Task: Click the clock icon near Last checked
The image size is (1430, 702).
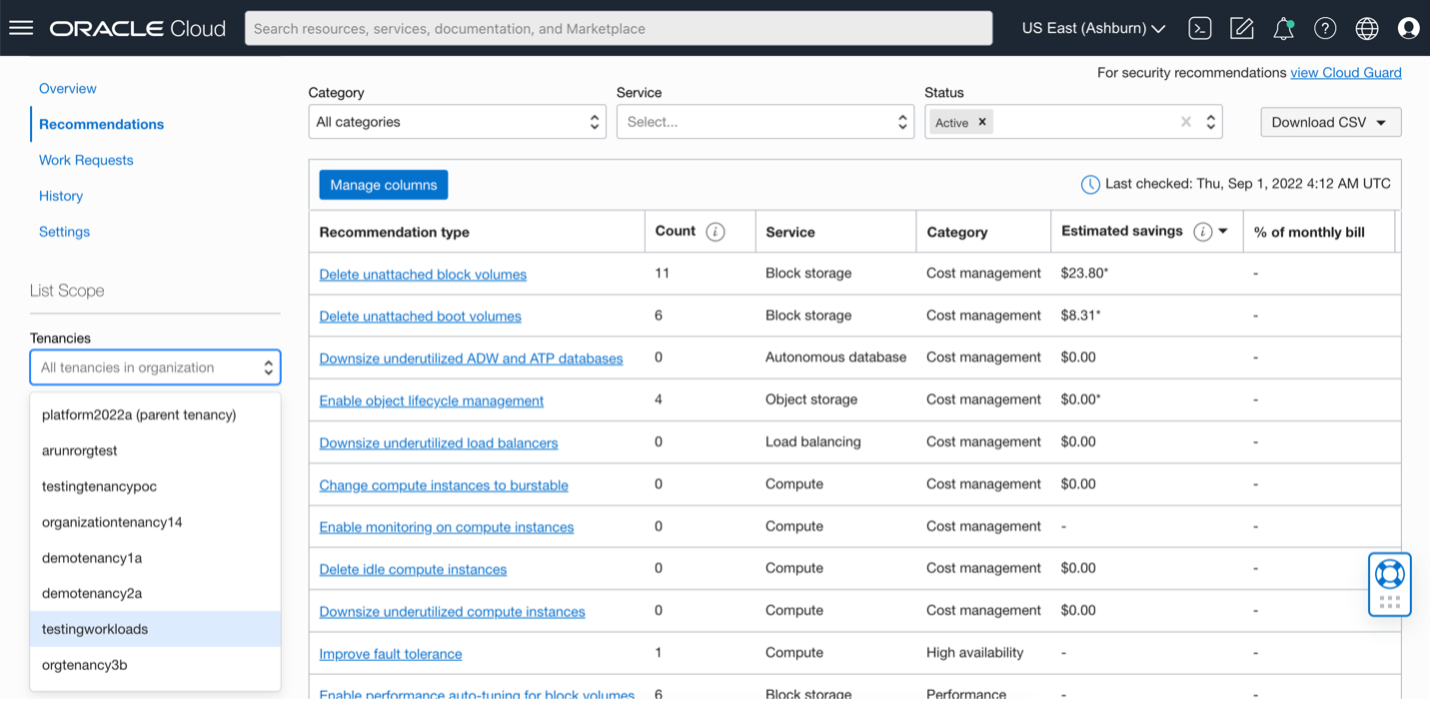Action: (1089, 183)
